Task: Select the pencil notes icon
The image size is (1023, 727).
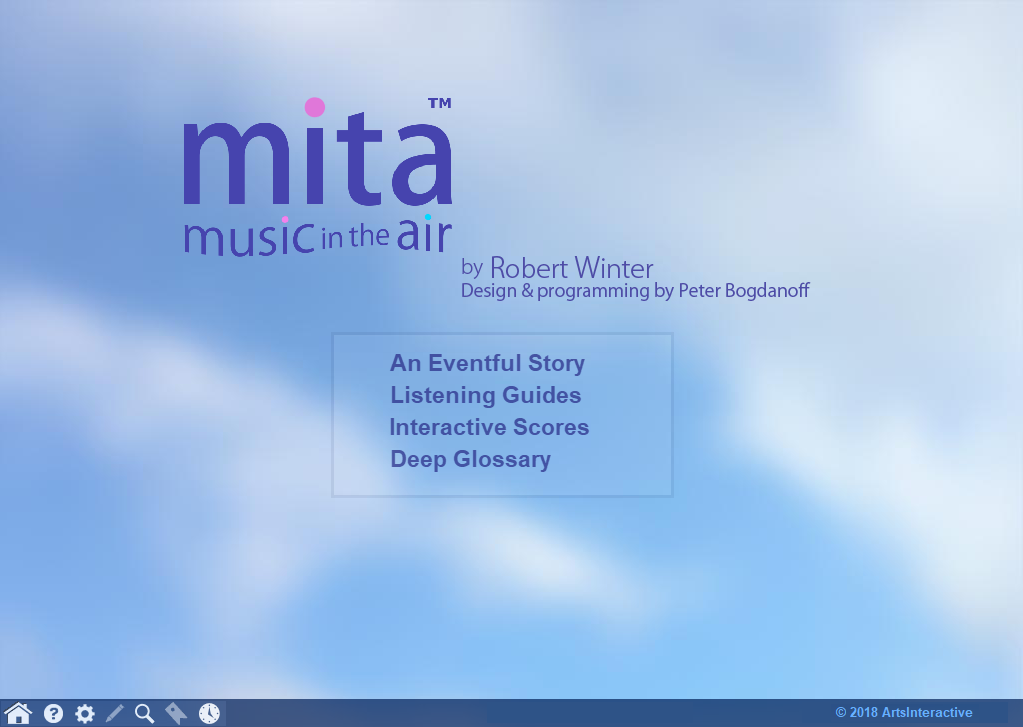Action: point(115,713)
